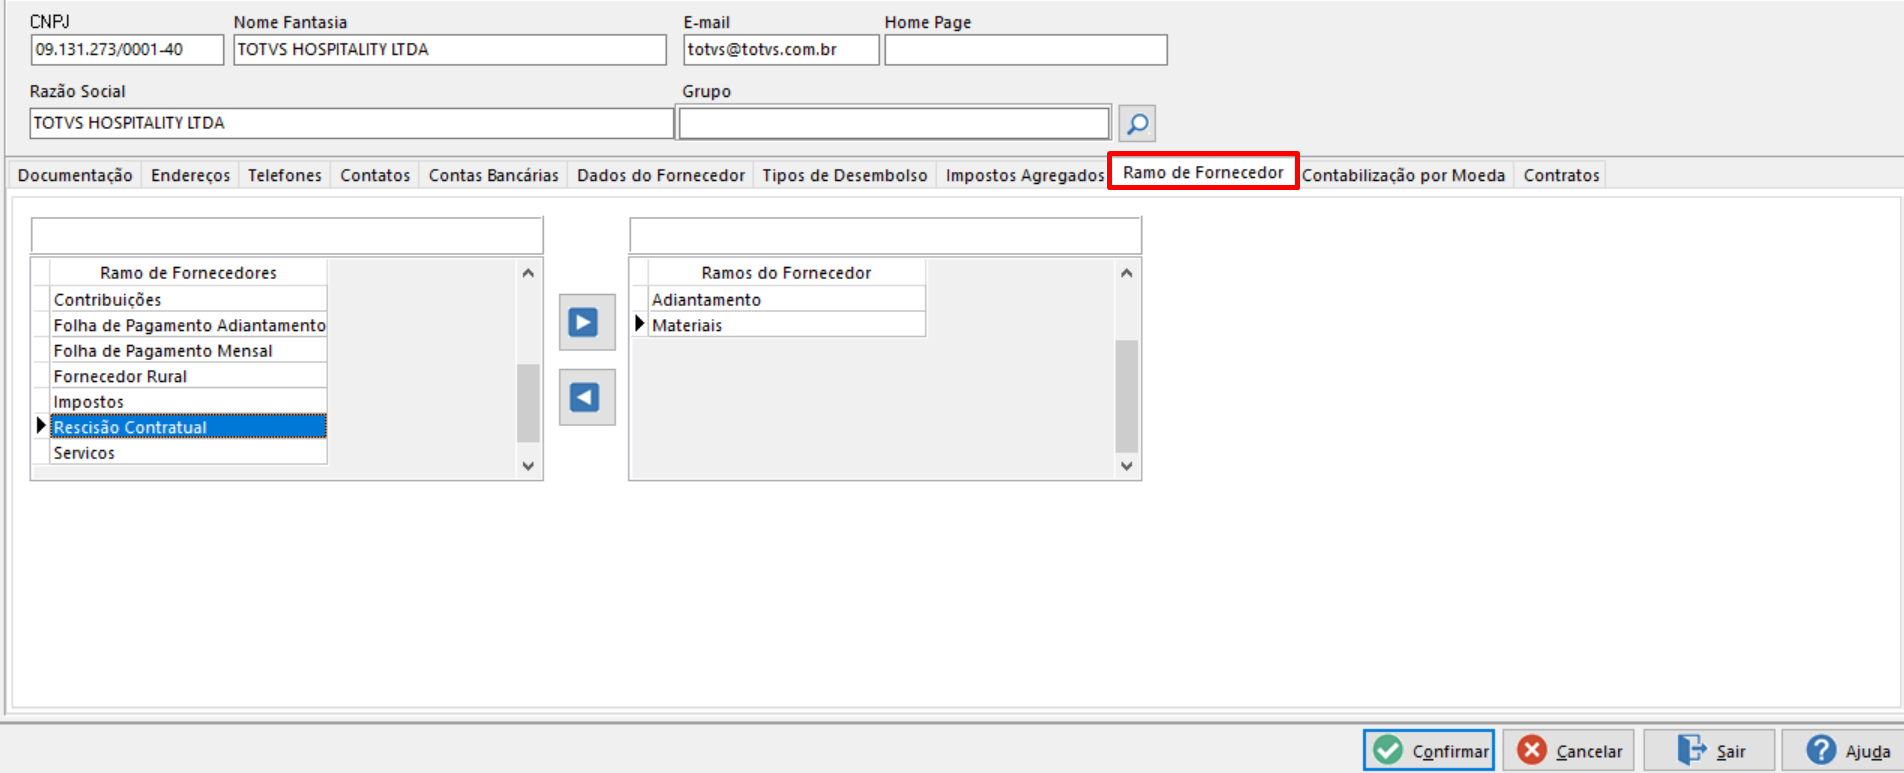Click the filter box above Ramo de Fornecedores
This screenshot has height=773, width=1904.
pyautogui.click(x=287, y=236)
